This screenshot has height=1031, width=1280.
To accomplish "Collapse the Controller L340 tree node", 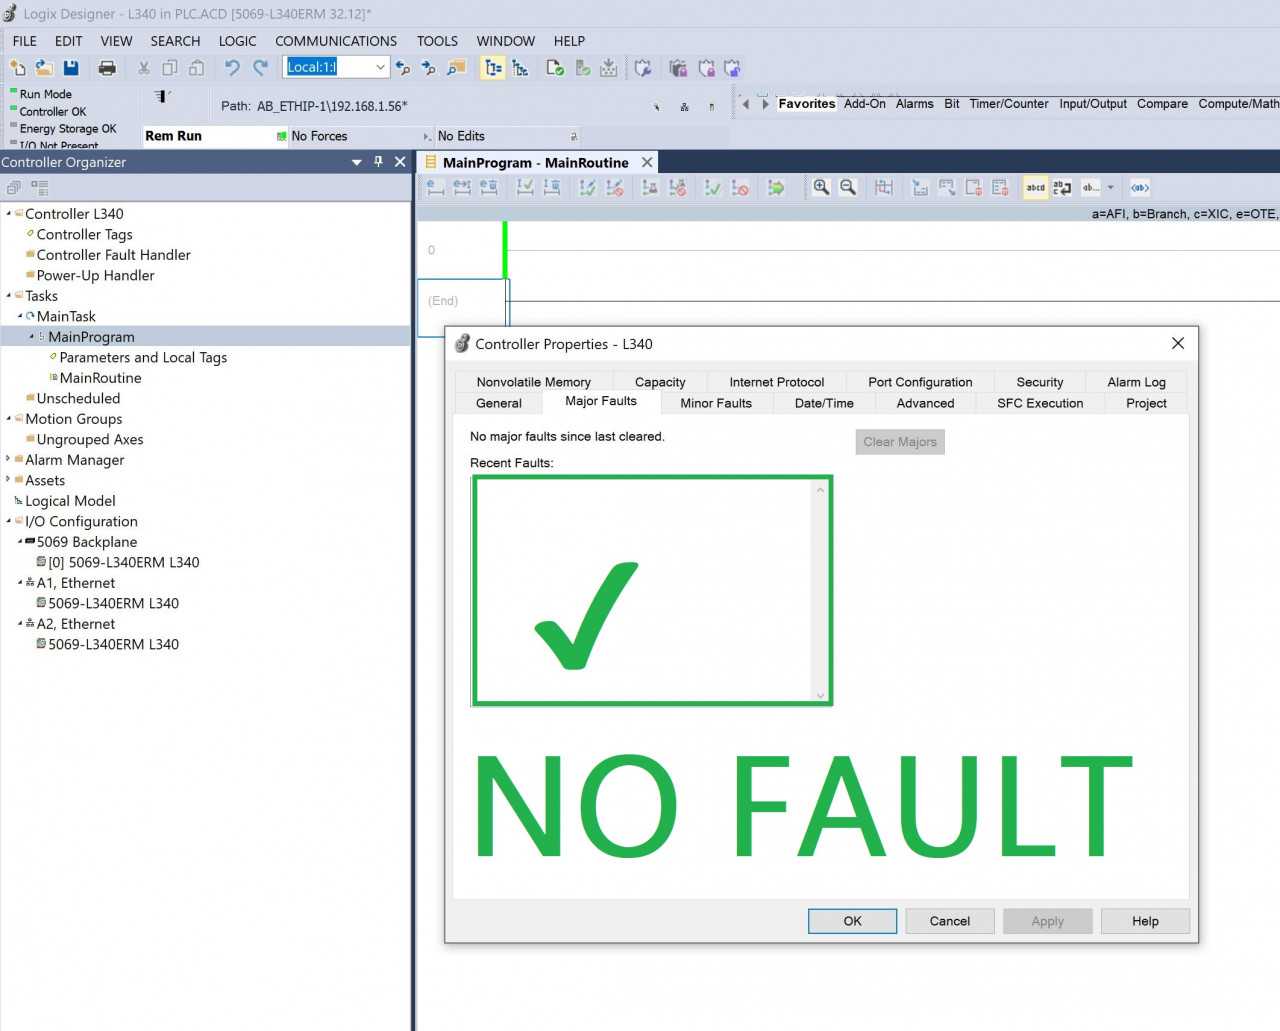I will pyautogui.click(x=9, y=214).
